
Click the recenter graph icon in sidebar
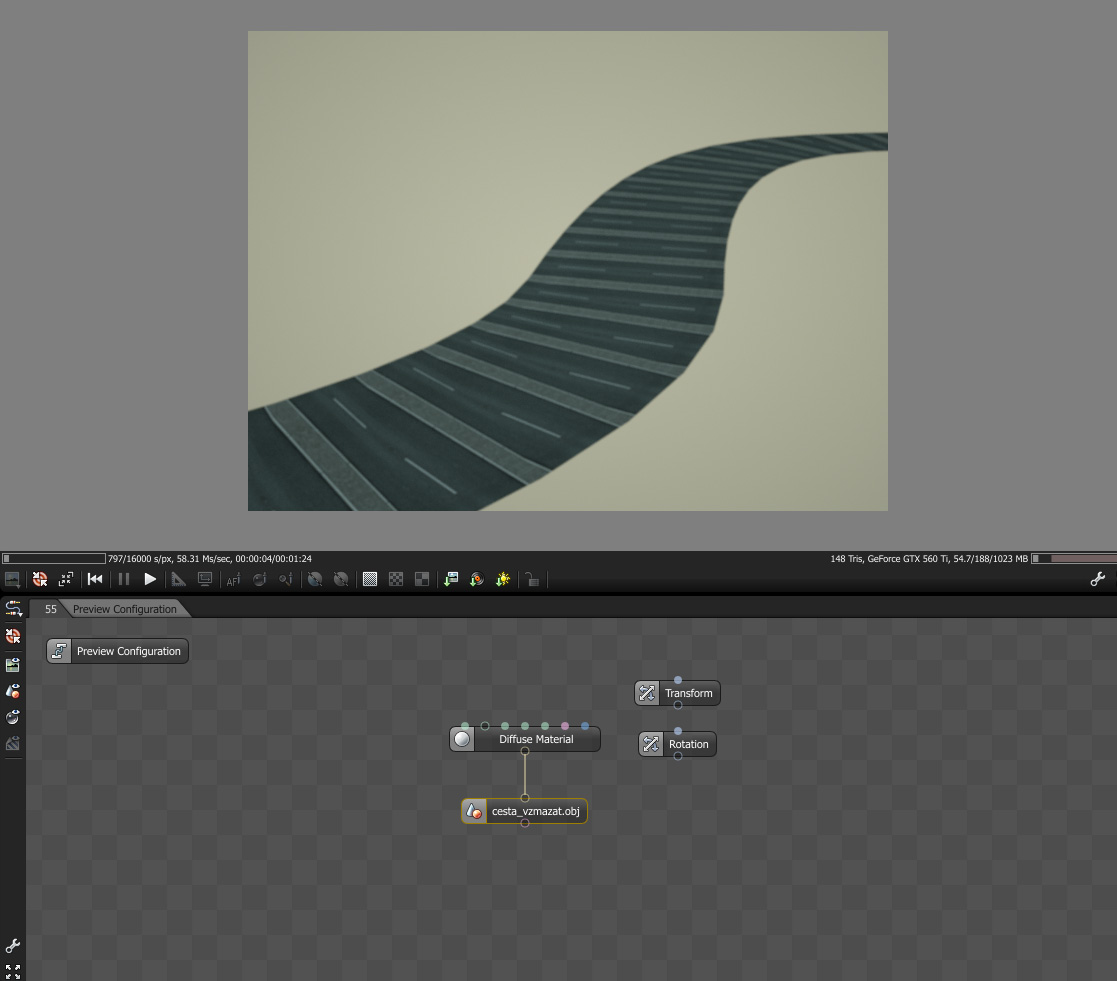(13, 636)
